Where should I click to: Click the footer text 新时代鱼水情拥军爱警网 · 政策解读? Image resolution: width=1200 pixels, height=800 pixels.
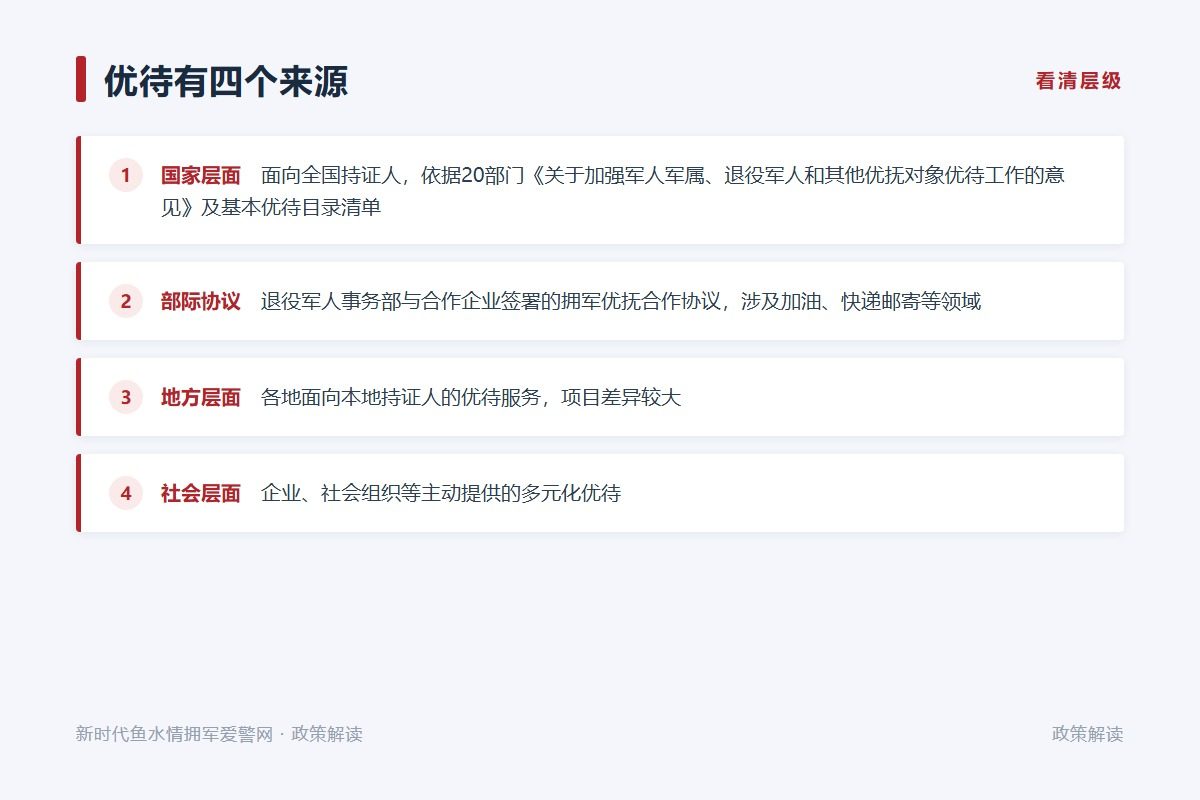click(x=219, y=734)
